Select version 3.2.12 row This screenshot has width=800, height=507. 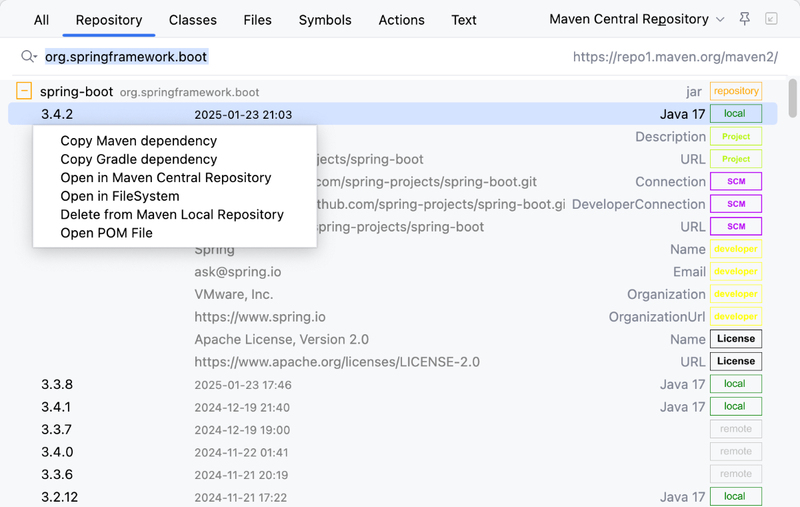[x=392, y=496]
